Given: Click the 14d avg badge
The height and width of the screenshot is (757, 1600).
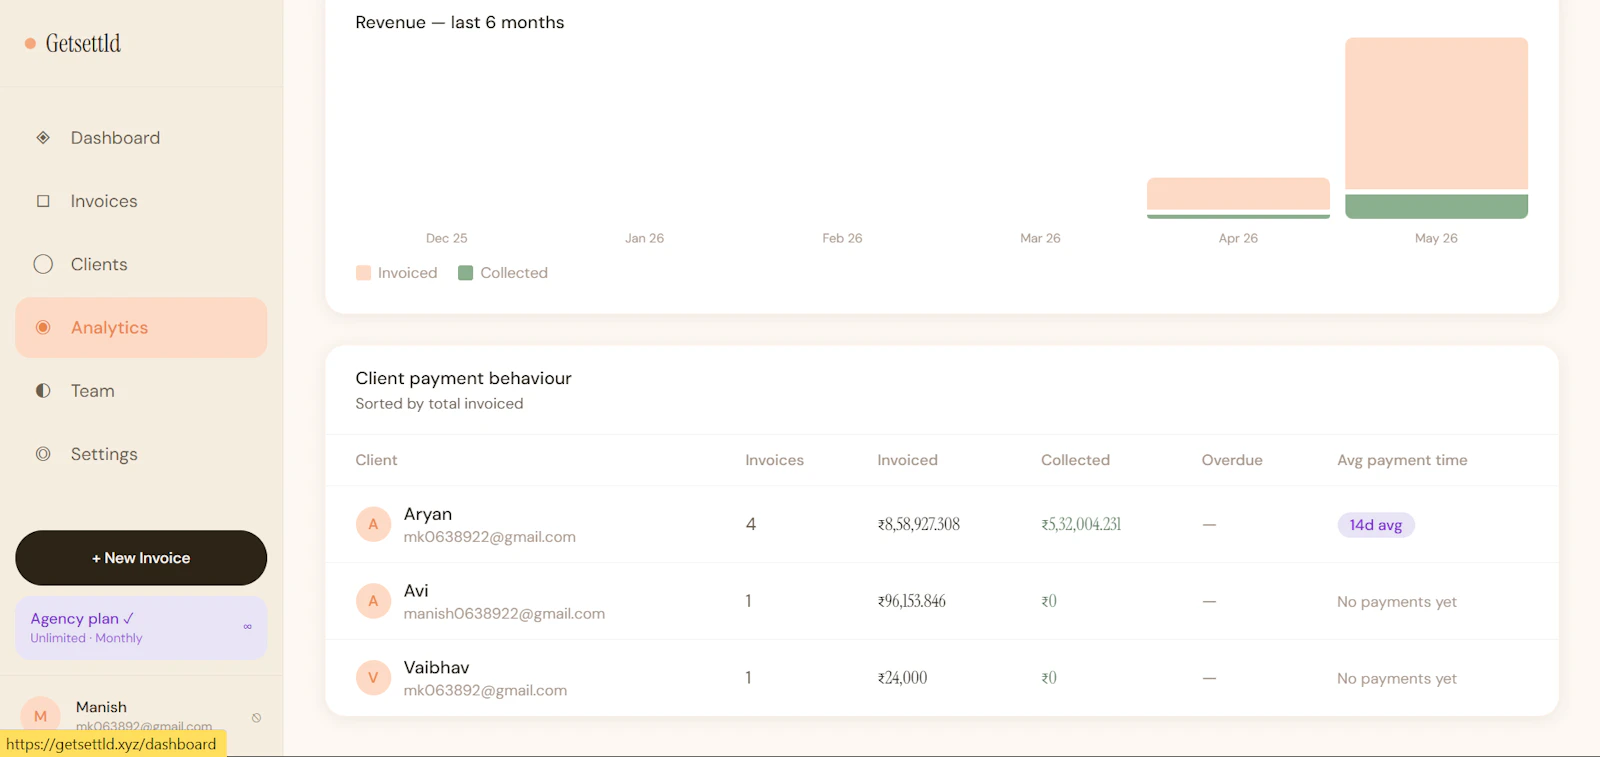Looking at the screenshot, I should [x=1376, y=525].
